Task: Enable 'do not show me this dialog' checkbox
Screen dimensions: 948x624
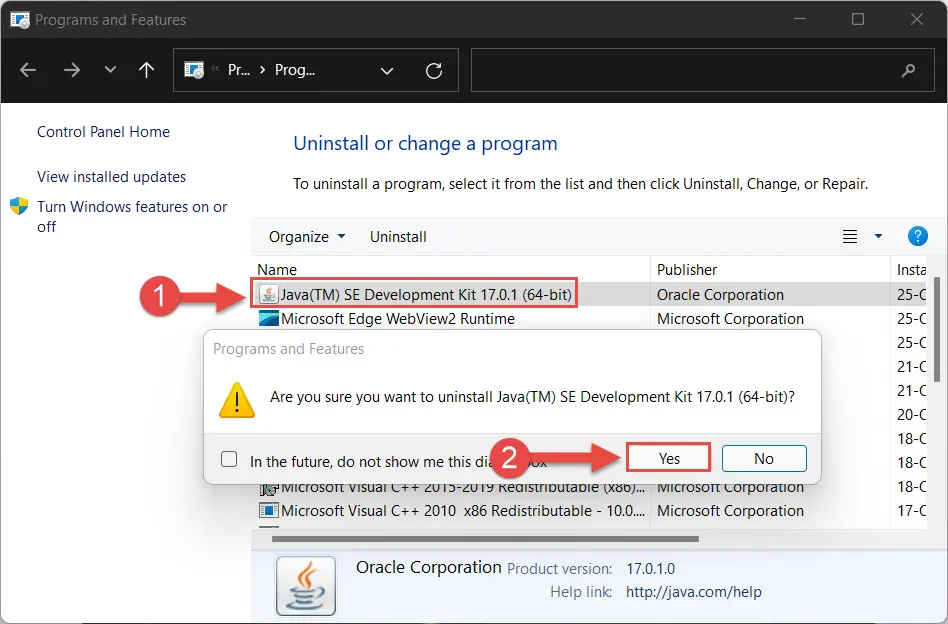Action: [x=229, y=459]
